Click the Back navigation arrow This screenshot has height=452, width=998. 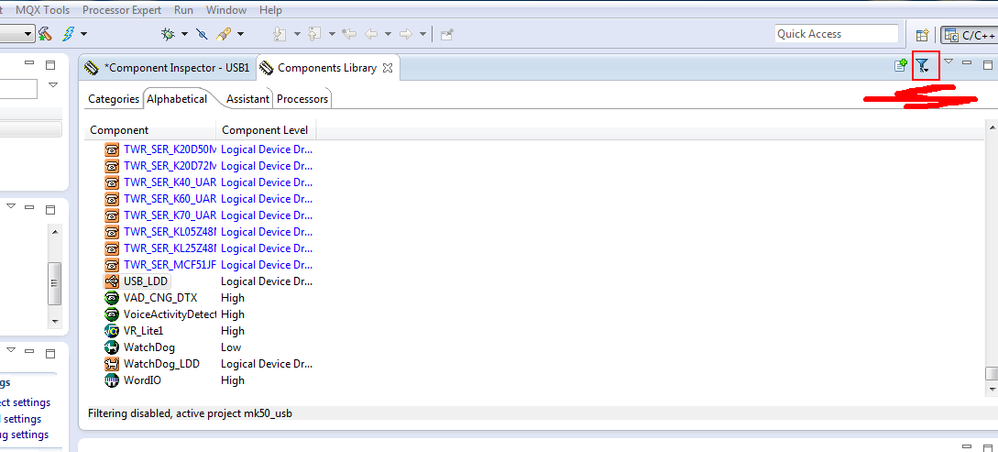371,34
